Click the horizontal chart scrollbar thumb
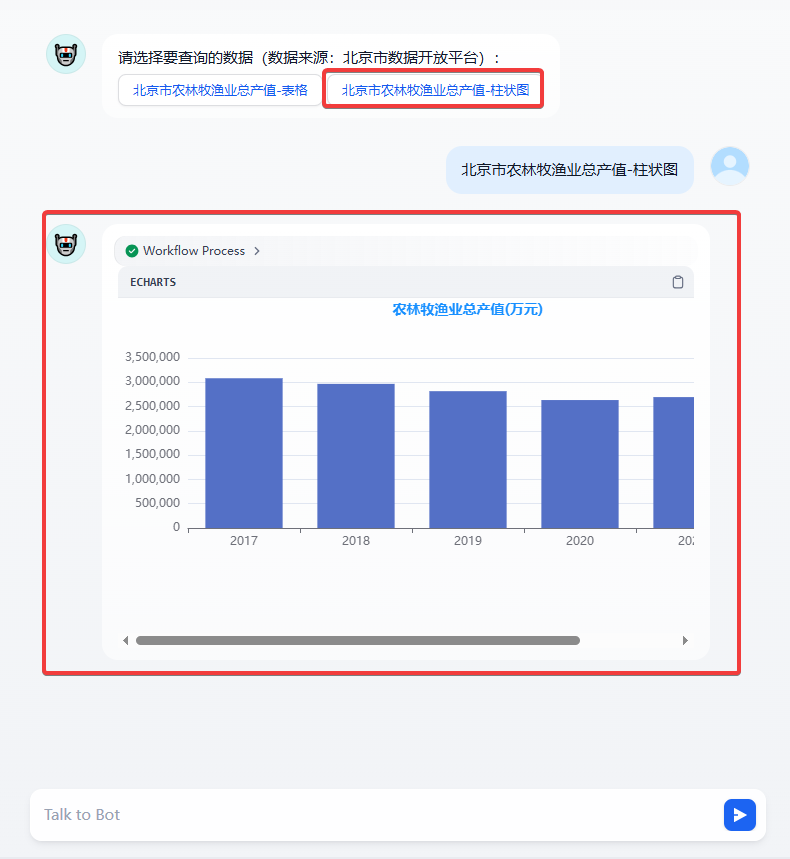This screenshot has height=859, width=790. (x=358, y=640)
